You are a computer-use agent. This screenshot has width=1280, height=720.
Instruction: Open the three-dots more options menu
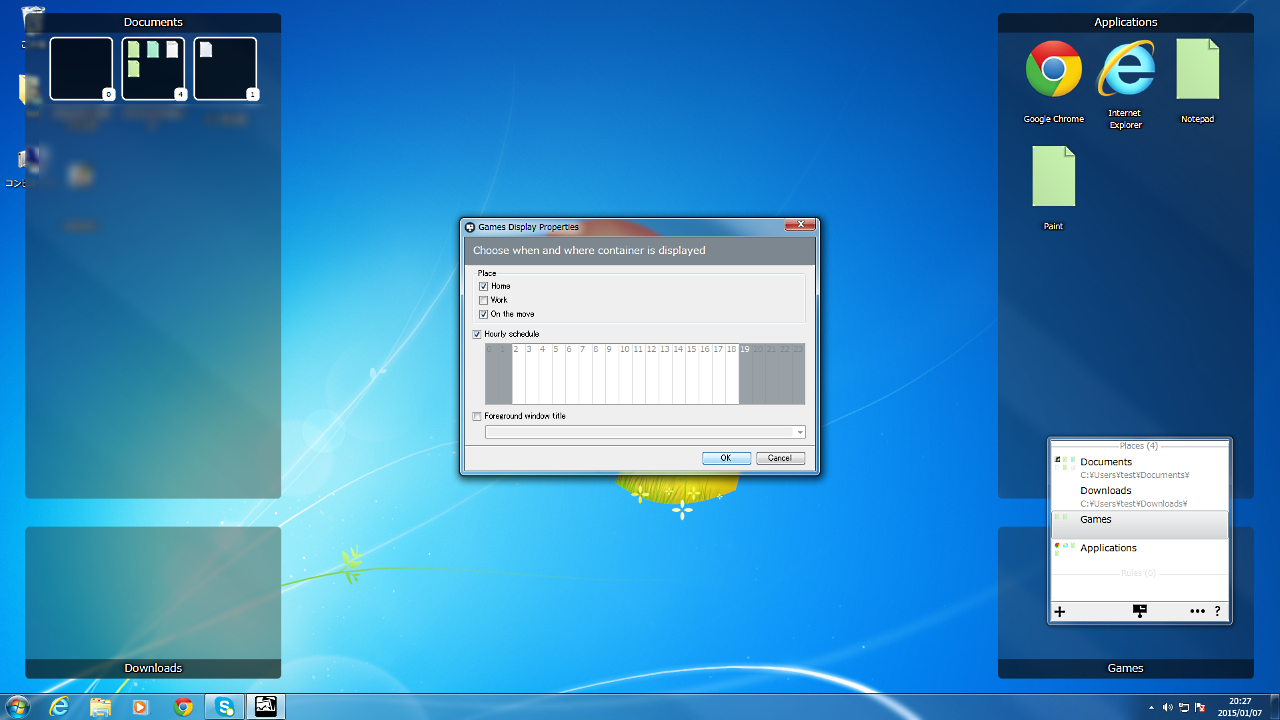pos(1197,611)
